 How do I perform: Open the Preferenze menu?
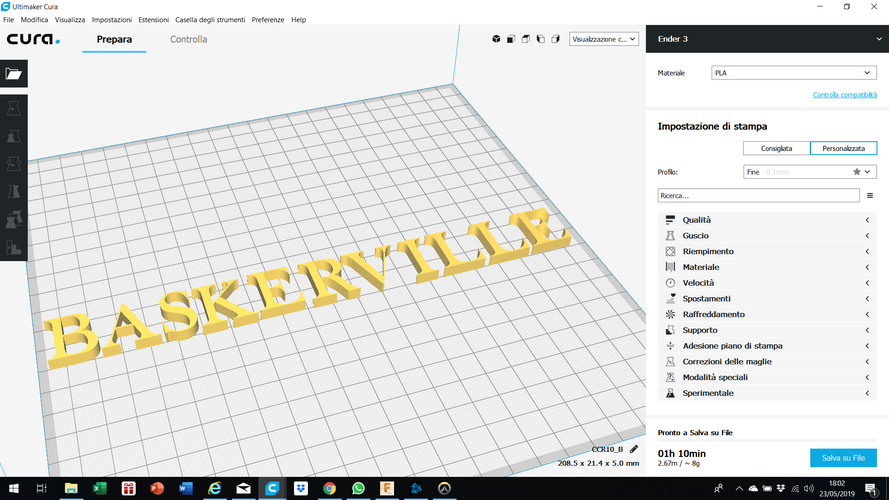tap(268, 20)
